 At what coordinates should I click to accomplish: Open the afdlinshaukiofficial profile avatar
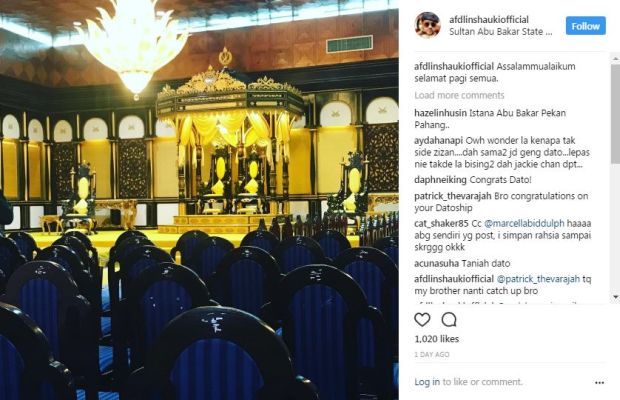click(427, 25)
